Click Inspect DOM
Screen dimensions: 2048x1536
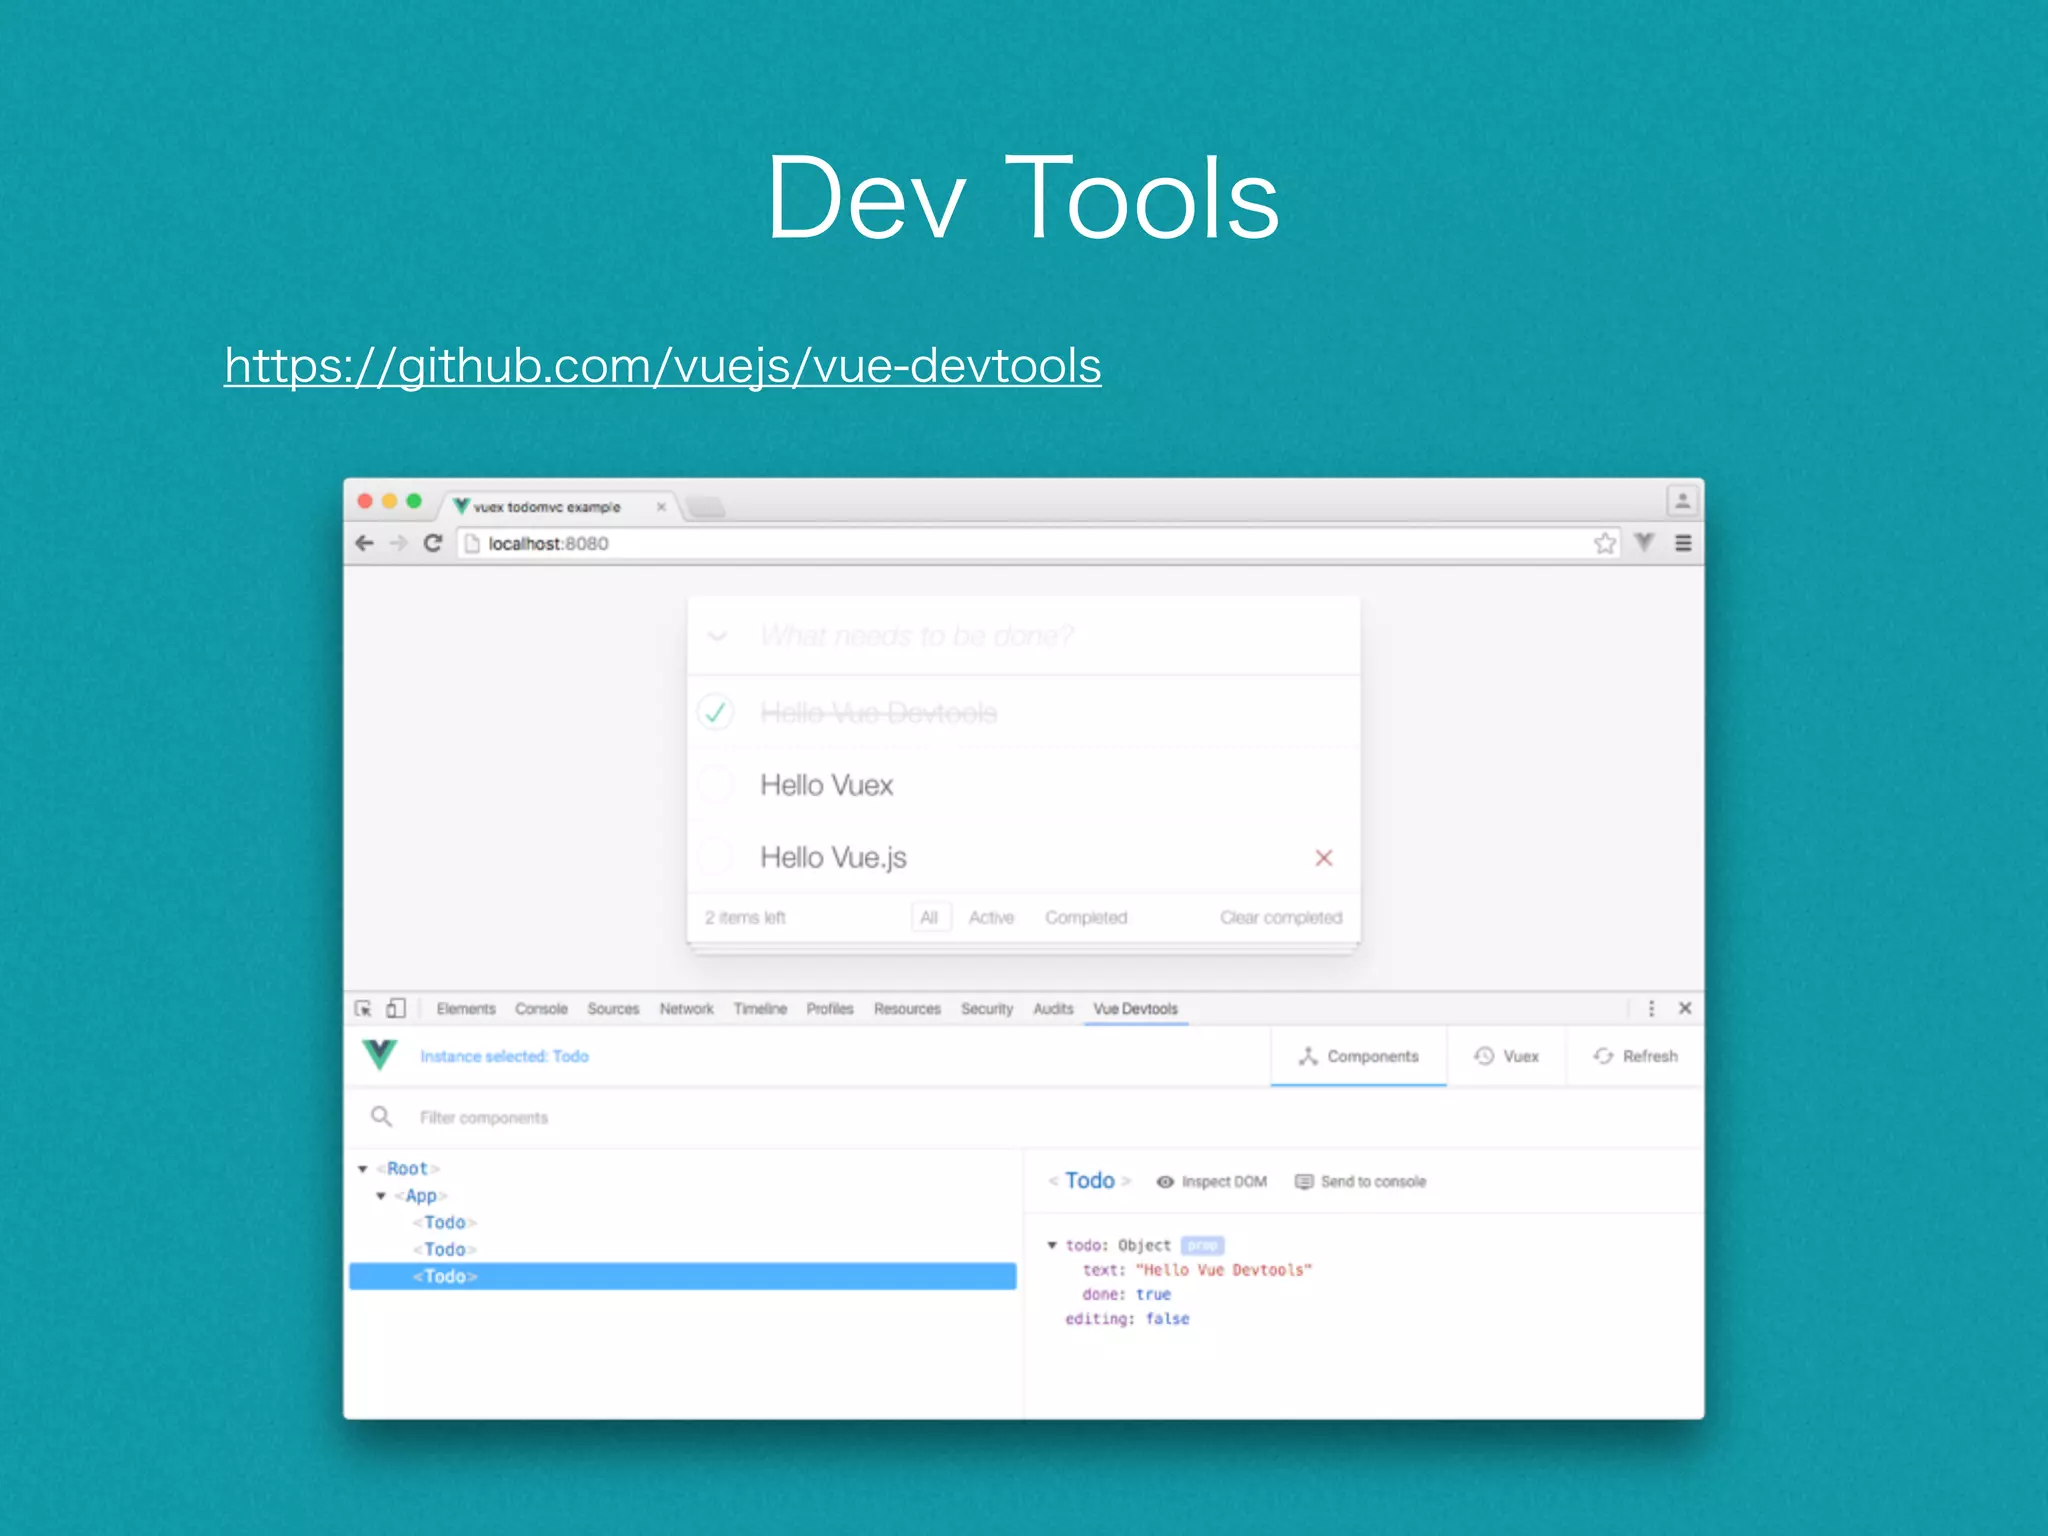pyautogui.click(x=1211, y=1182)
